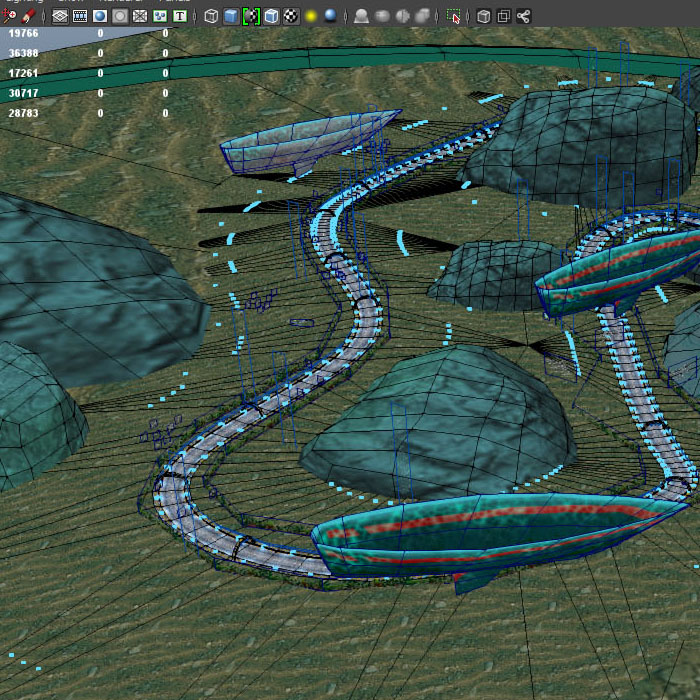This screenshot has width=700, height=700.
Task: Toggle Use Default Material icon
Action: 251,16
